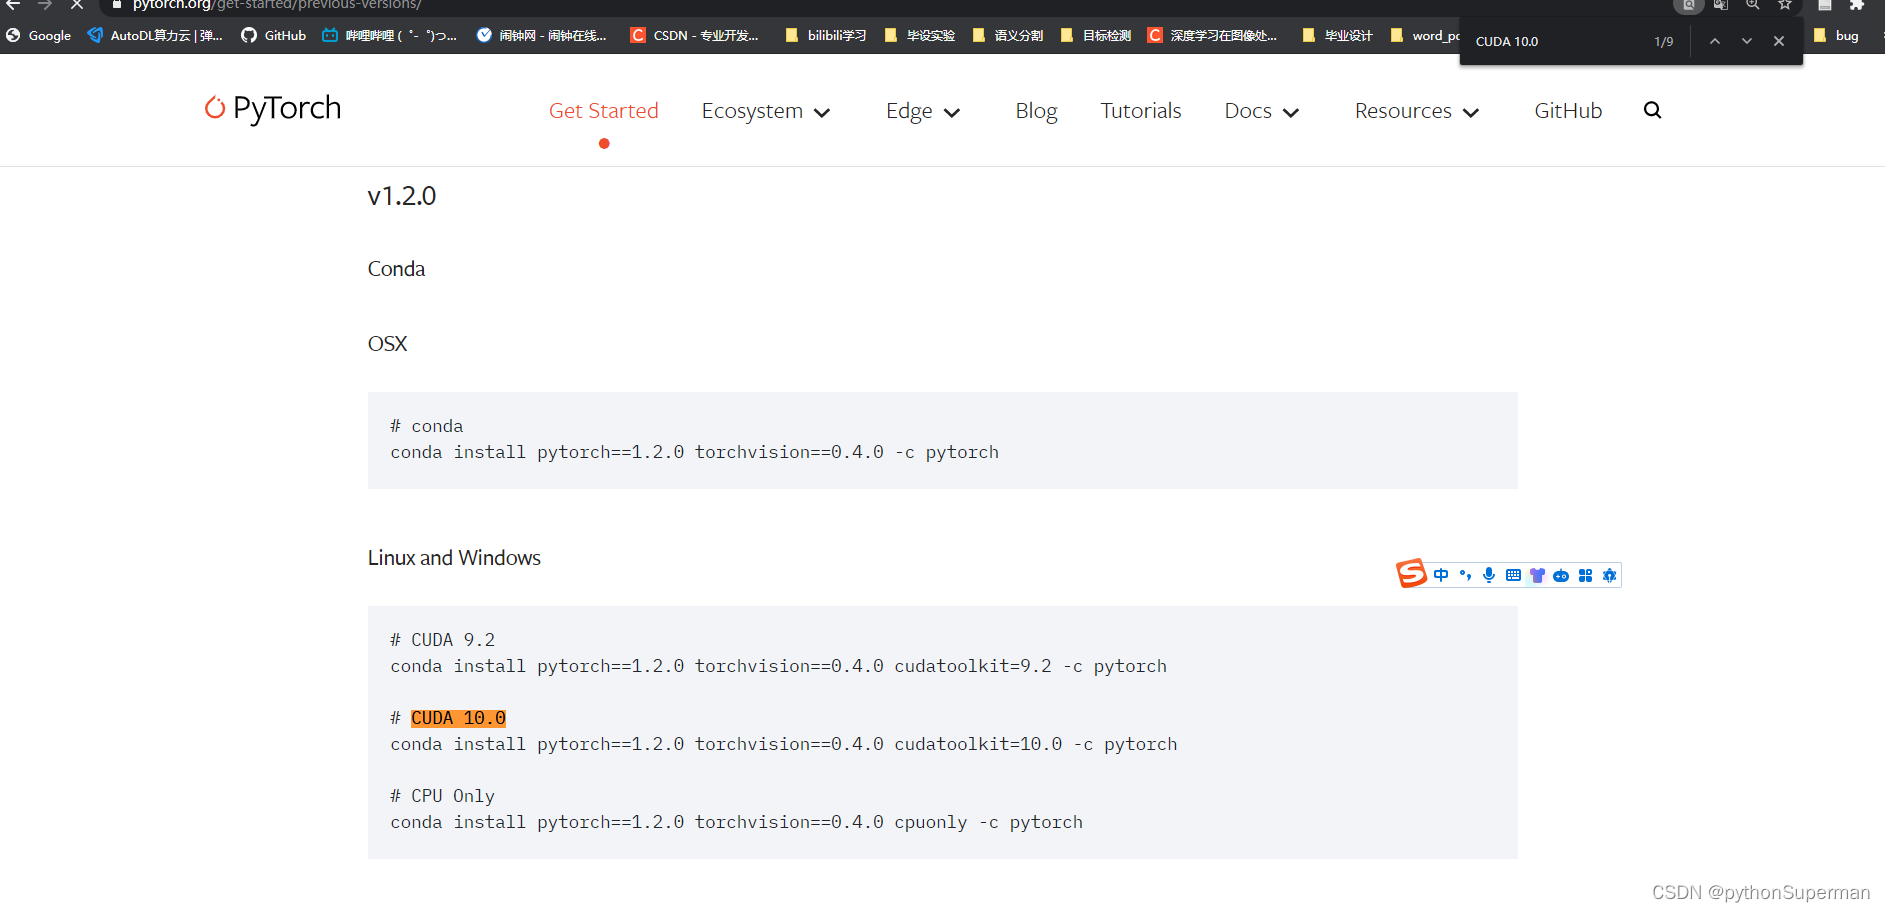Viewport: 1885px width, 912px height.
Task: Open the AutoDL bookmark
Action: [x=155, y=35]
